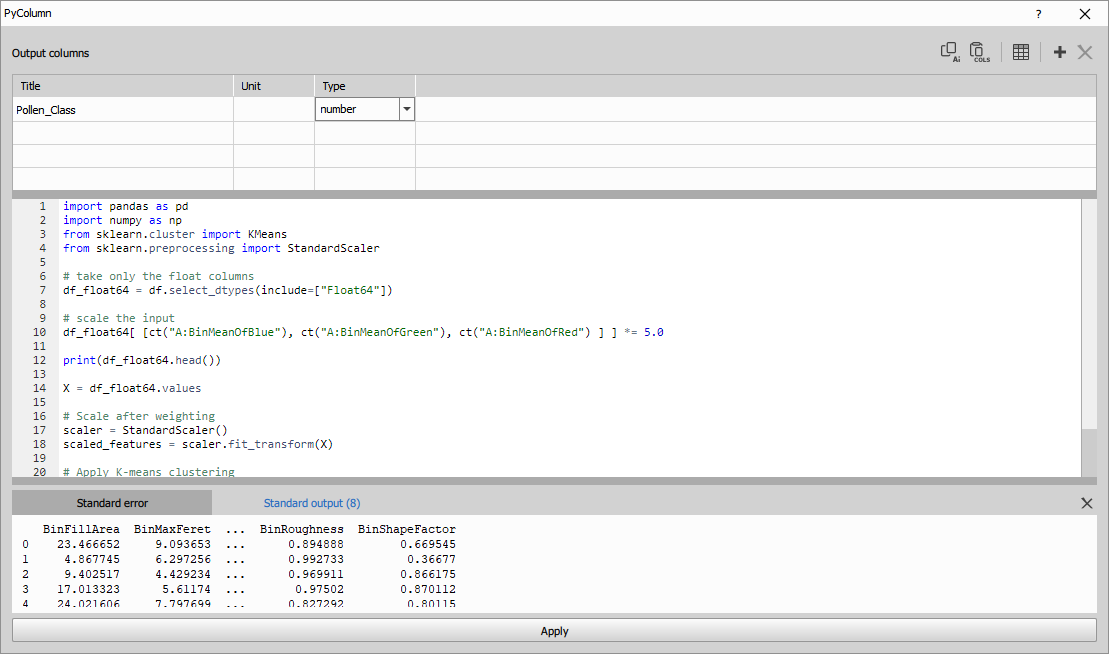This screenshot has width=1109, height=654.
Task: Click the empty second row Title cell
Action: (x=120, y=133)
